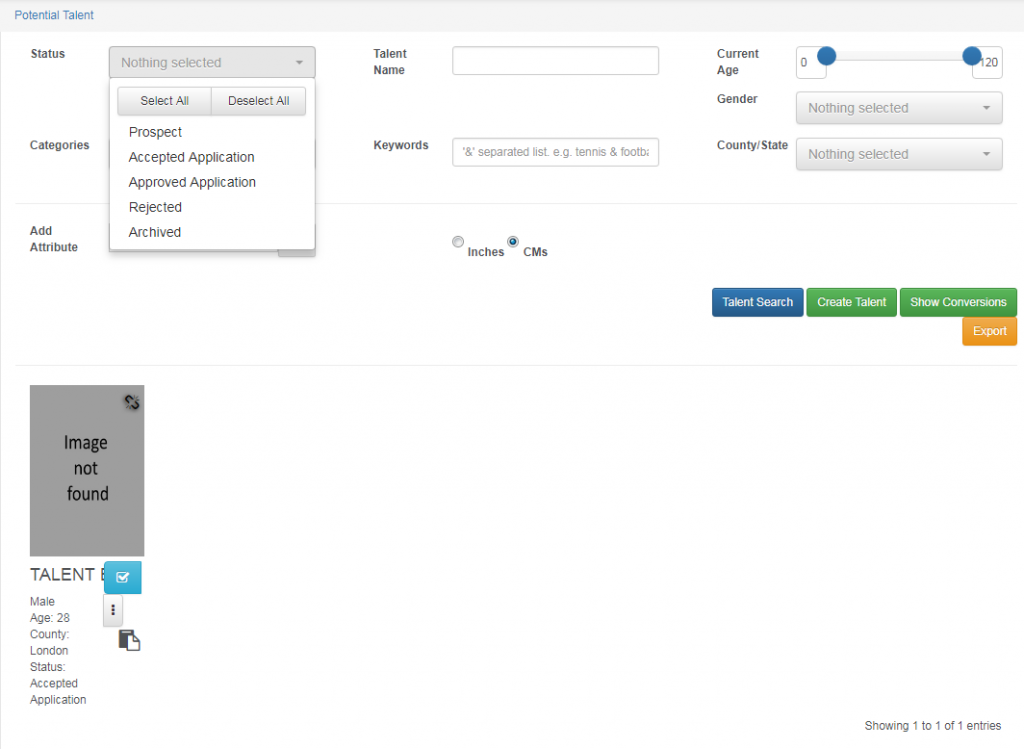Expand the County/State dropdown
Screen dimensions: 1024x749
[898, 154]
